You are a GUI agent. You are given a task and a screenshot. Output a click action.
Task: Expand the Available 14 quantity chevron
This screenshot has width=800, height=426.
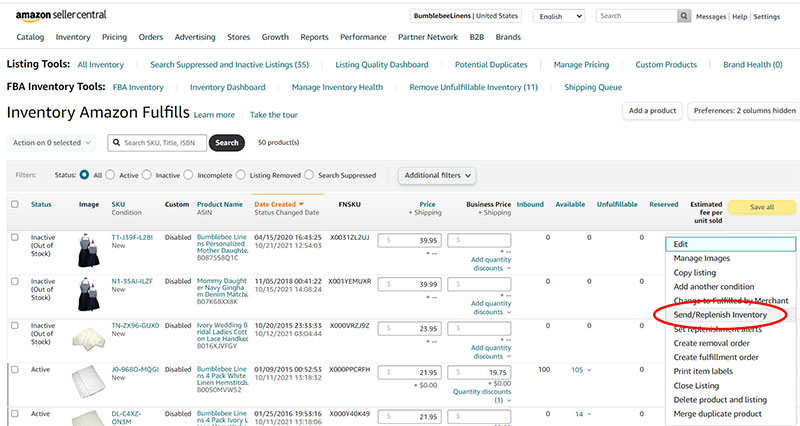click(x=589, y=414)
